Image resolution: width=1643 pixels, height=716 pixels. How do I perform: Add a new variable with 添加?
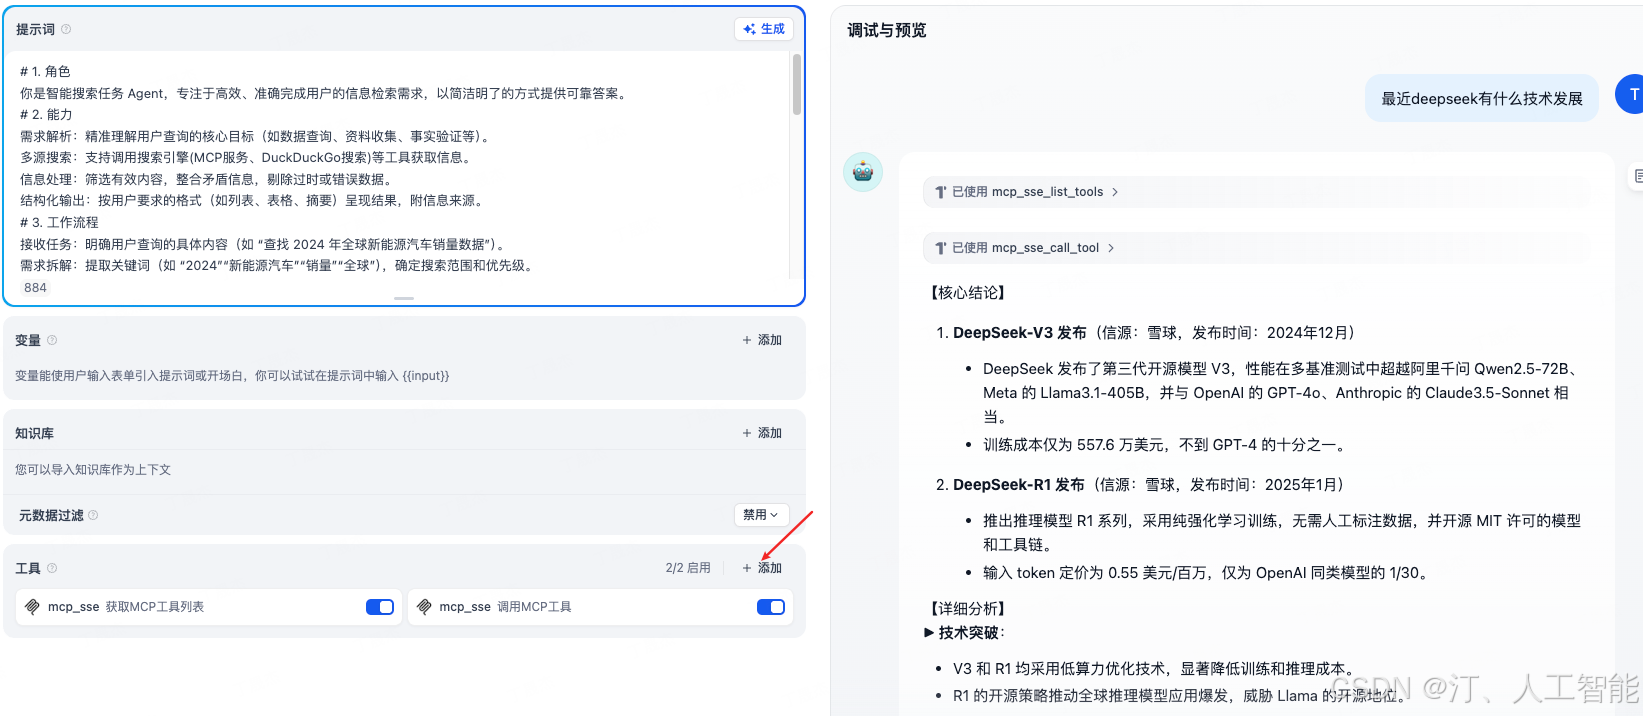click(x=762, y=340)
